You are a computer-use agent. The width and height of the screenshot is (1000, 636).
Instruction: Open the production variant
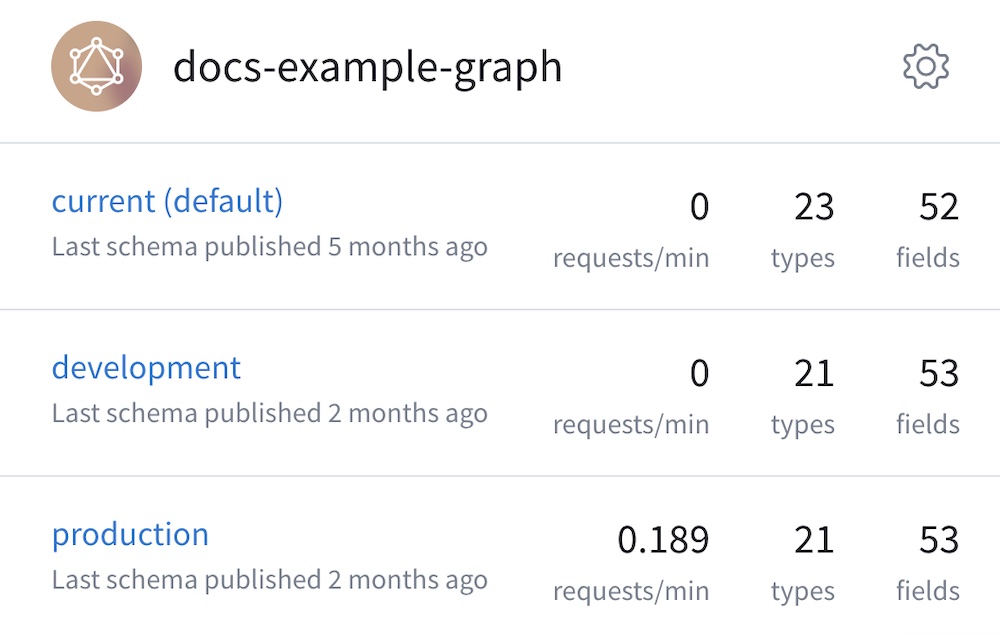tap(130, 534)
